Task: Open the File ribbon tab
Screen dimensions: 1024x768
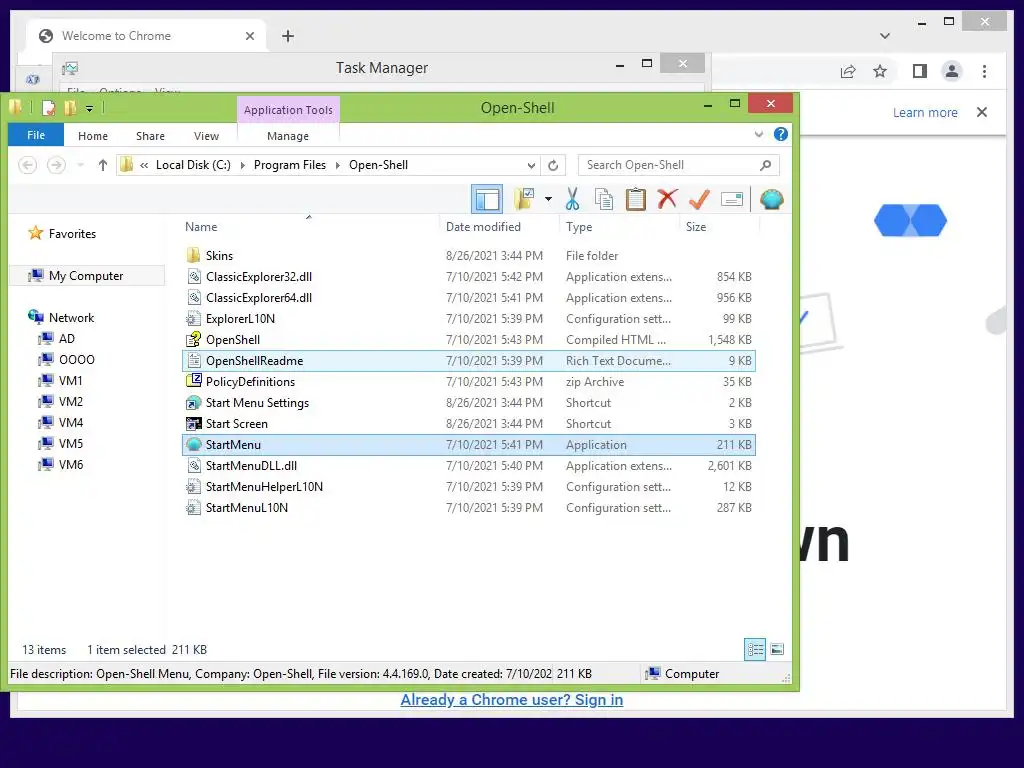Action: click(36, 135)
